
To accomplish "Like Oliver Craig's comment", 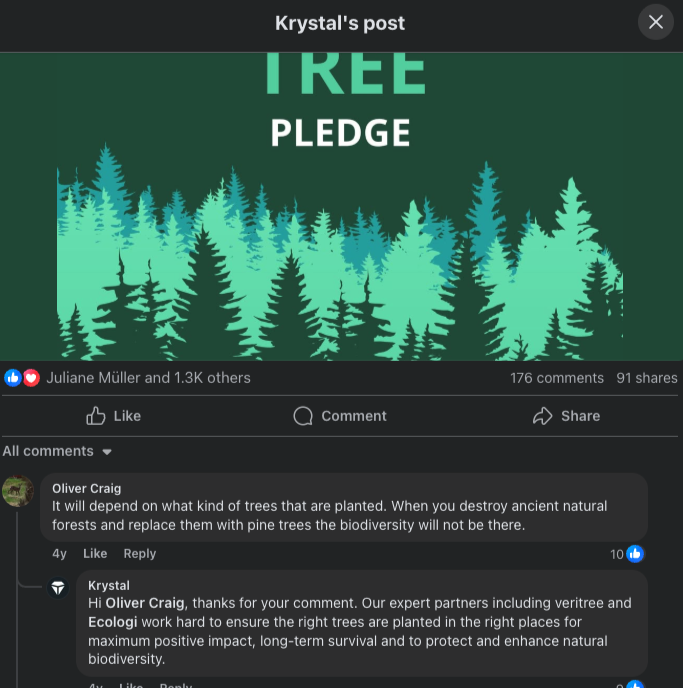I will click(x=95, y=554).
